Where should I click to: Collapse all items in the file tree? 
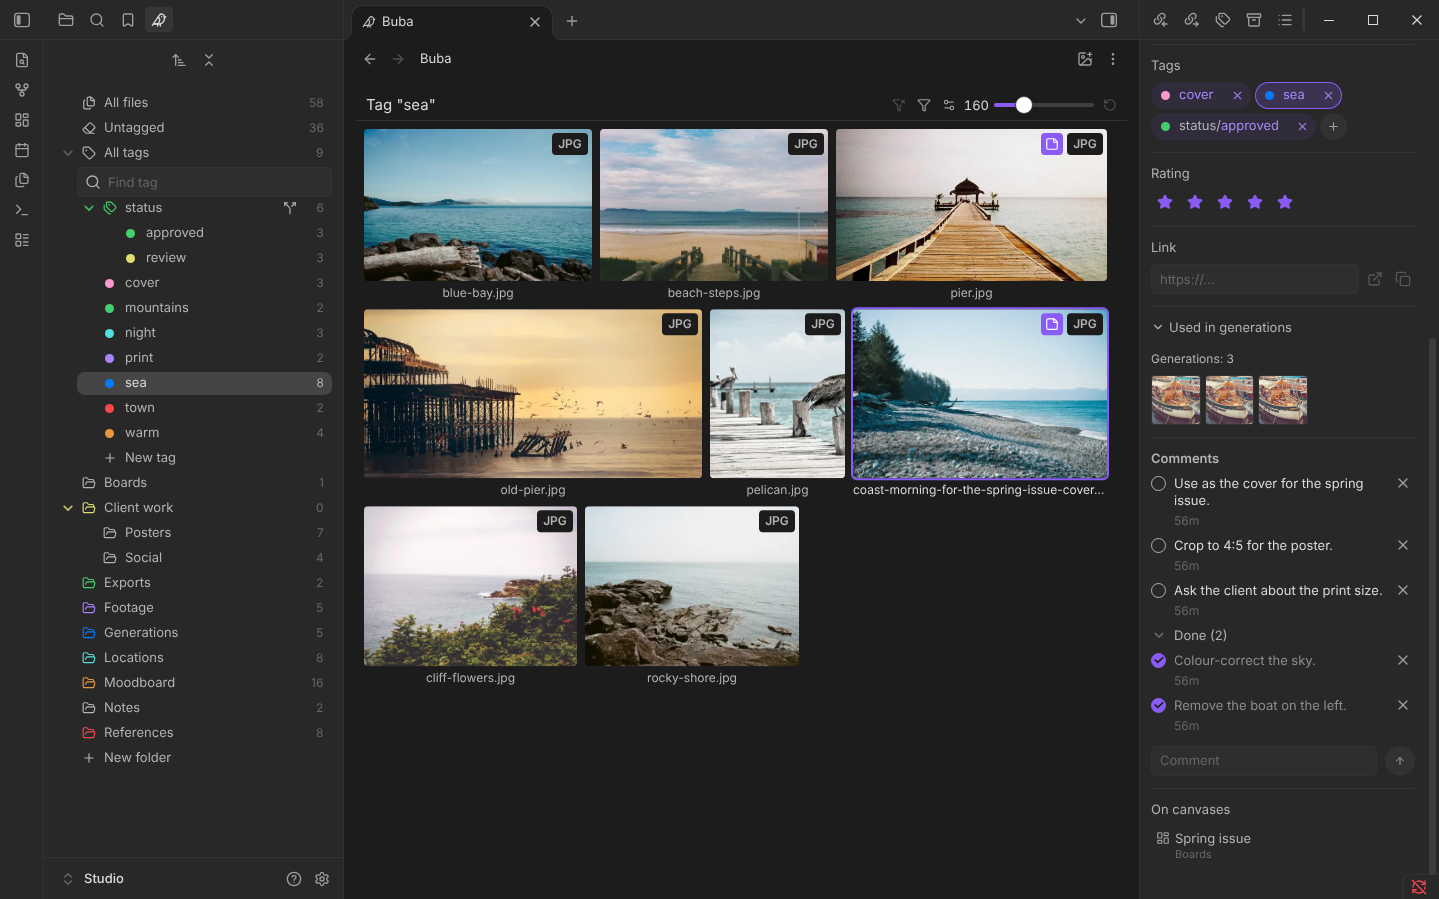[x=209, y=60]
